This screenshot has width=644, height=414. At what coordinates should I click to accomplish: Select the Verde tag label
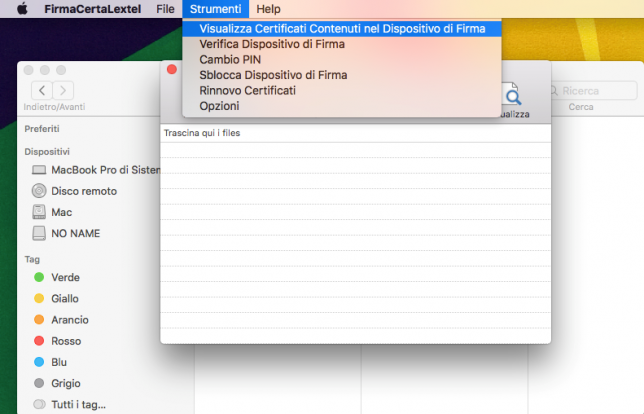65,277
